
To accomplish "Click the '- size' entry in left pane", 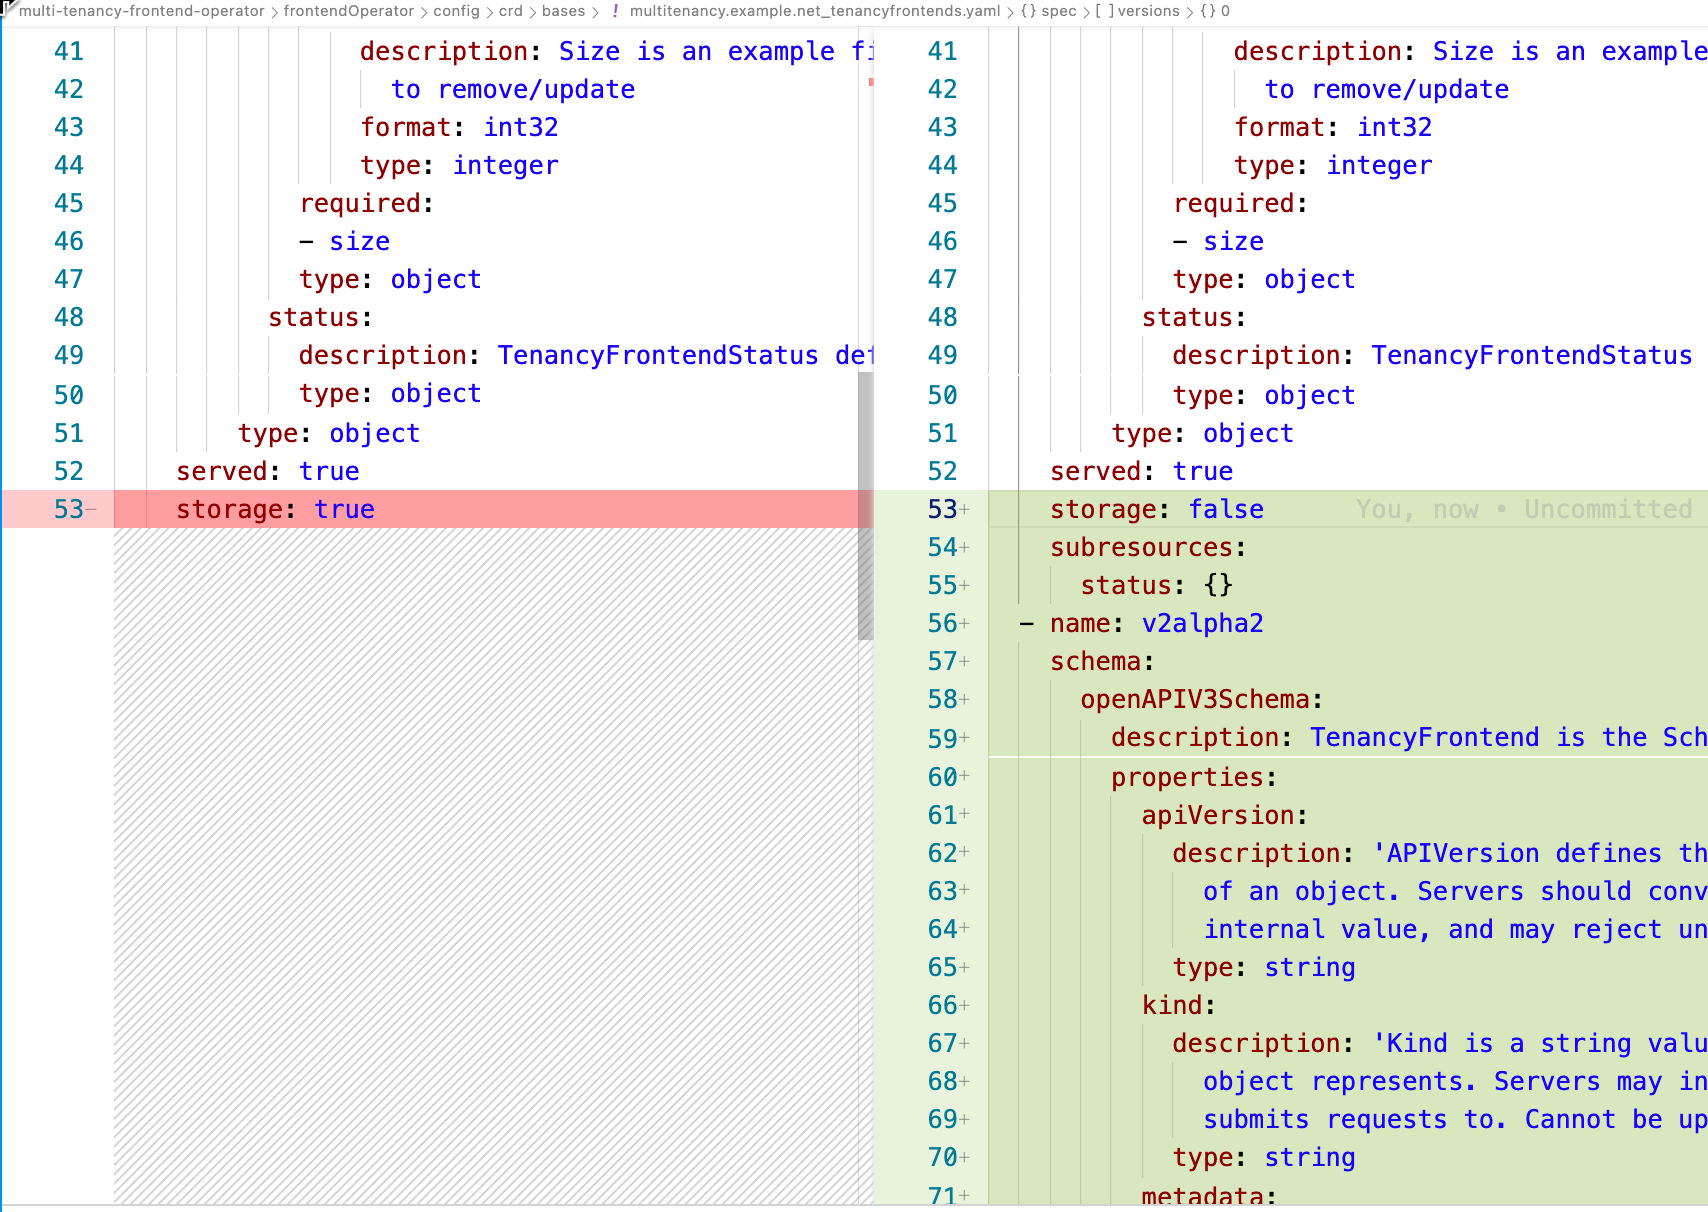I will click(345, 241).
